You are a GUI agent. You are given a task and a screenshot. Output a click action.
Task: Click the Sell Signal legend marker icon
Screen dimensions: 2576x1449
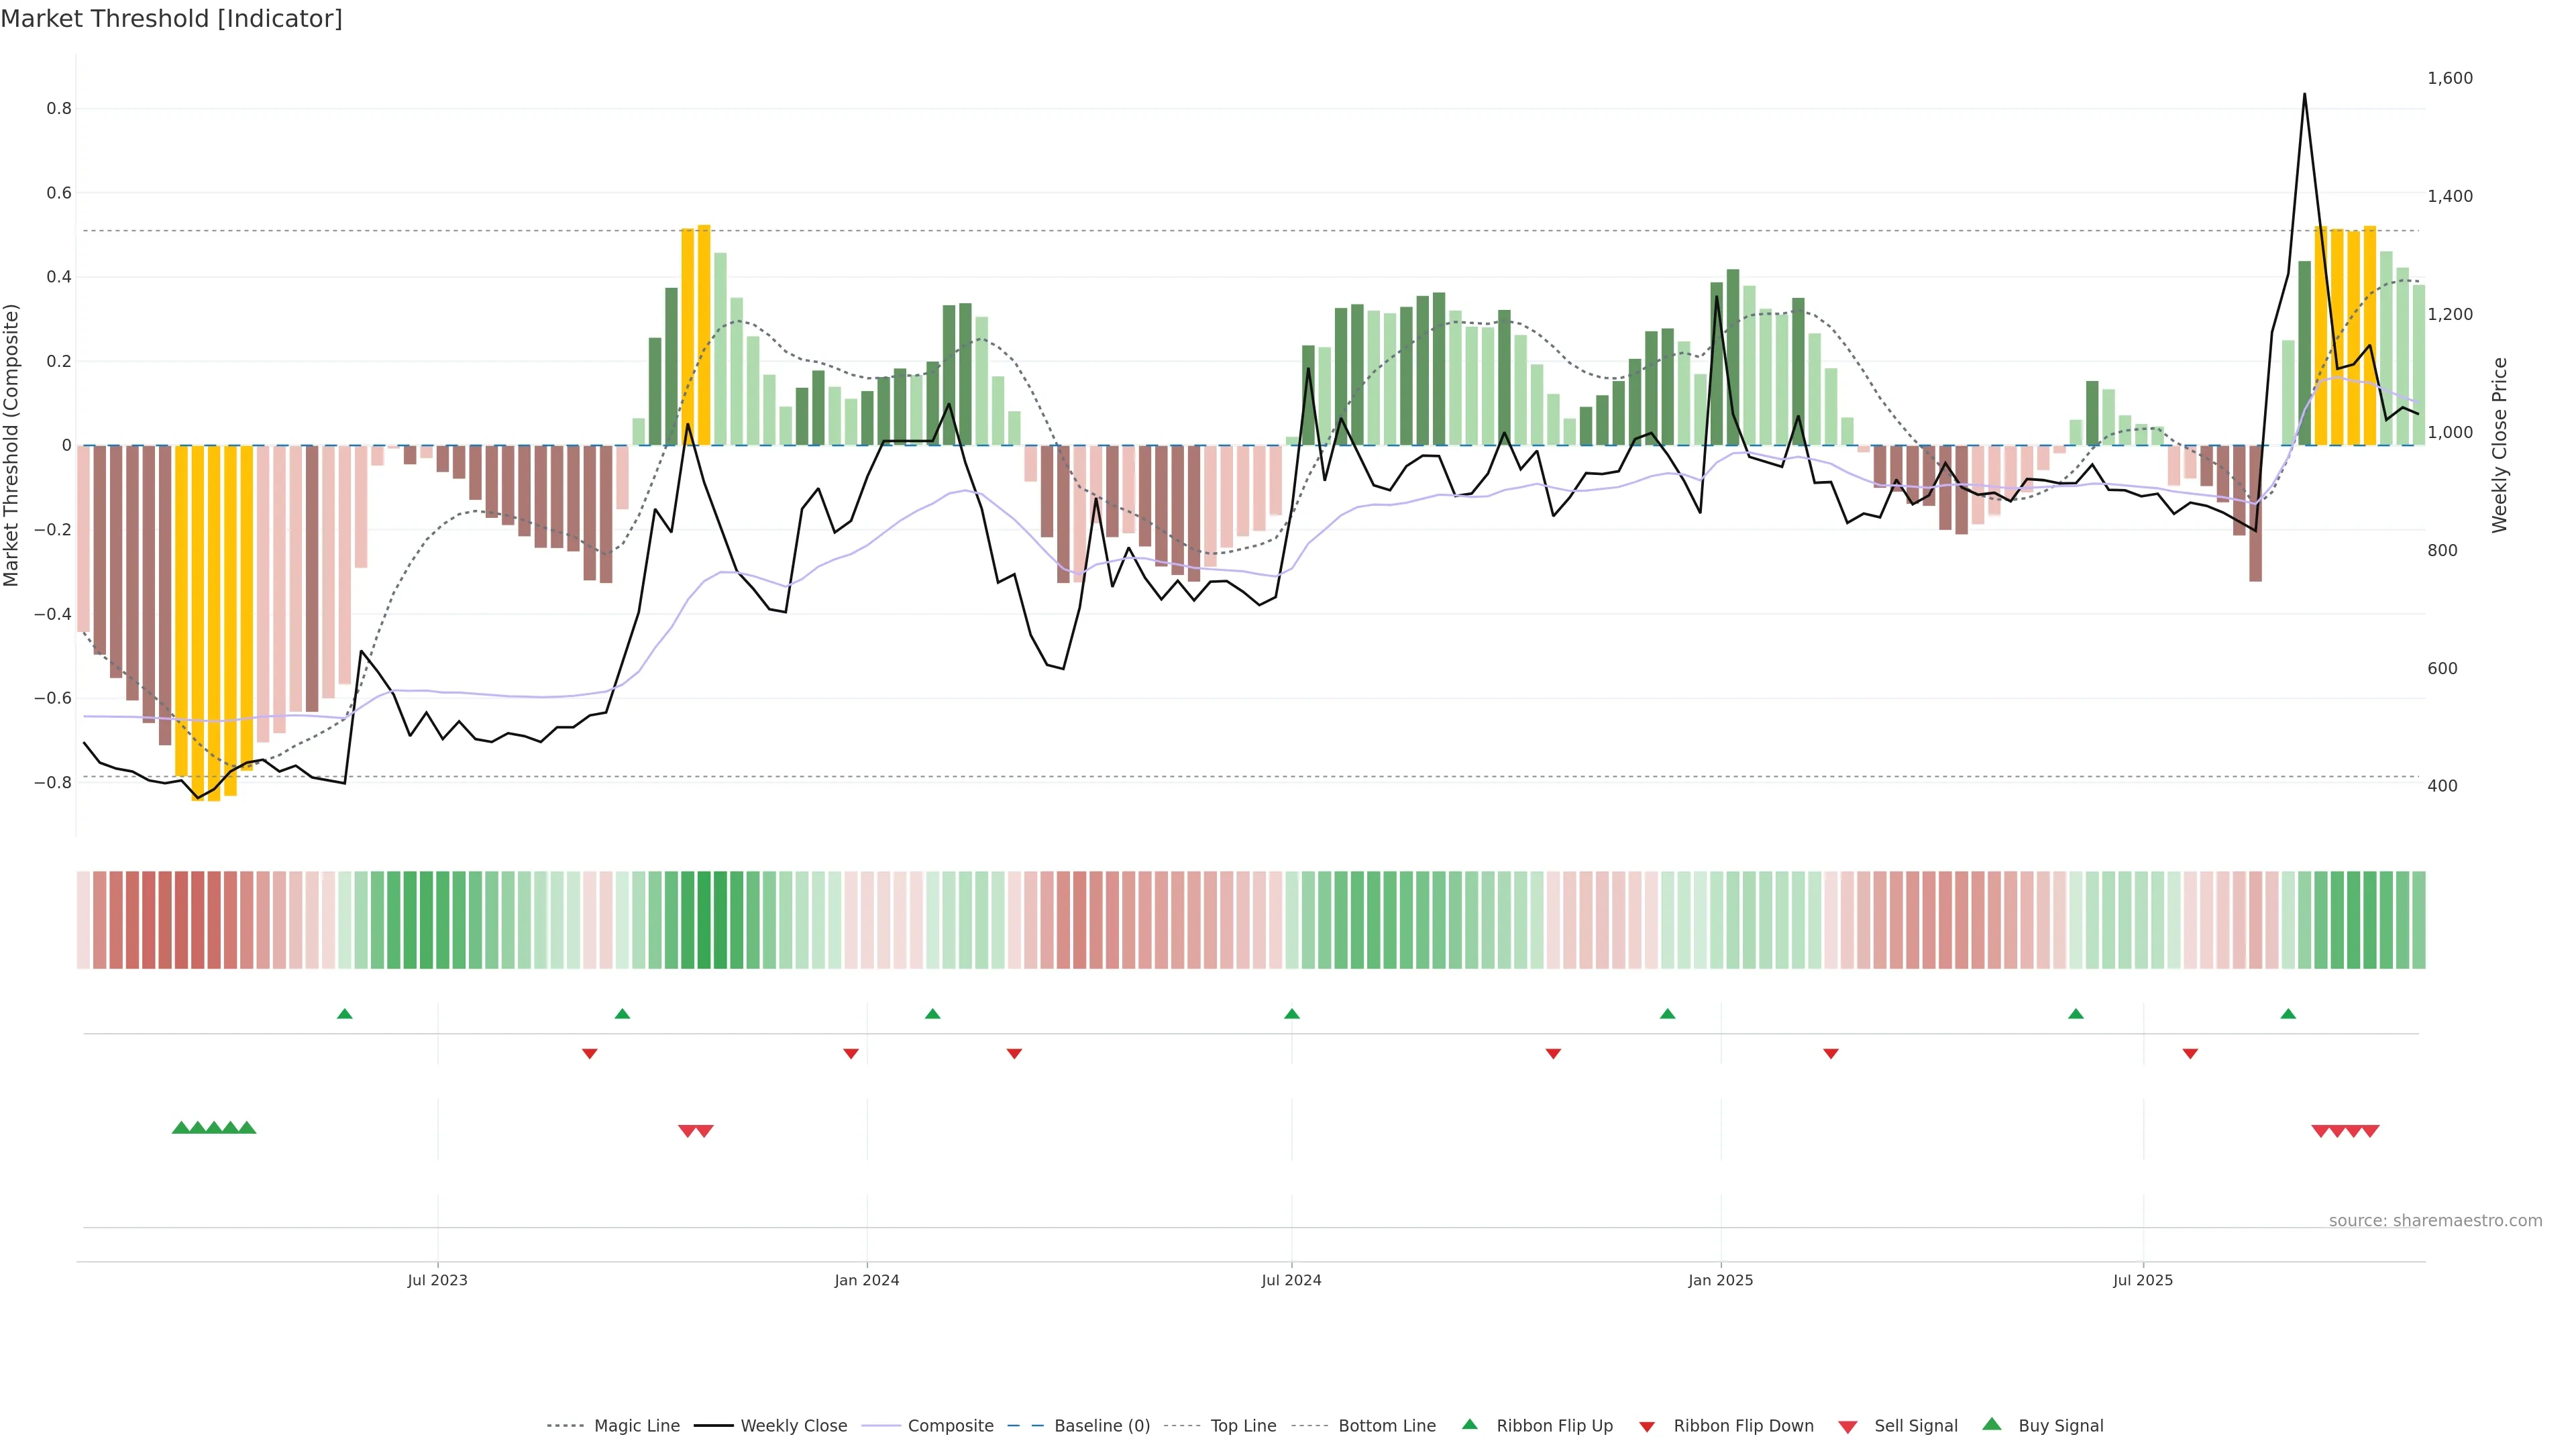(1847, 1427)
